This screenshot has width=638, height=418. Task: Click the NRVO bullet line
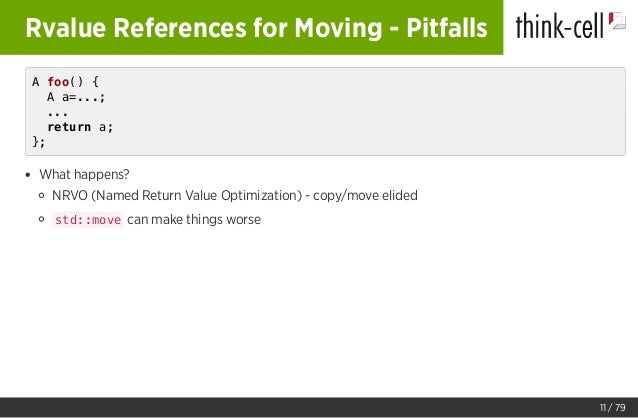(235, 196)
